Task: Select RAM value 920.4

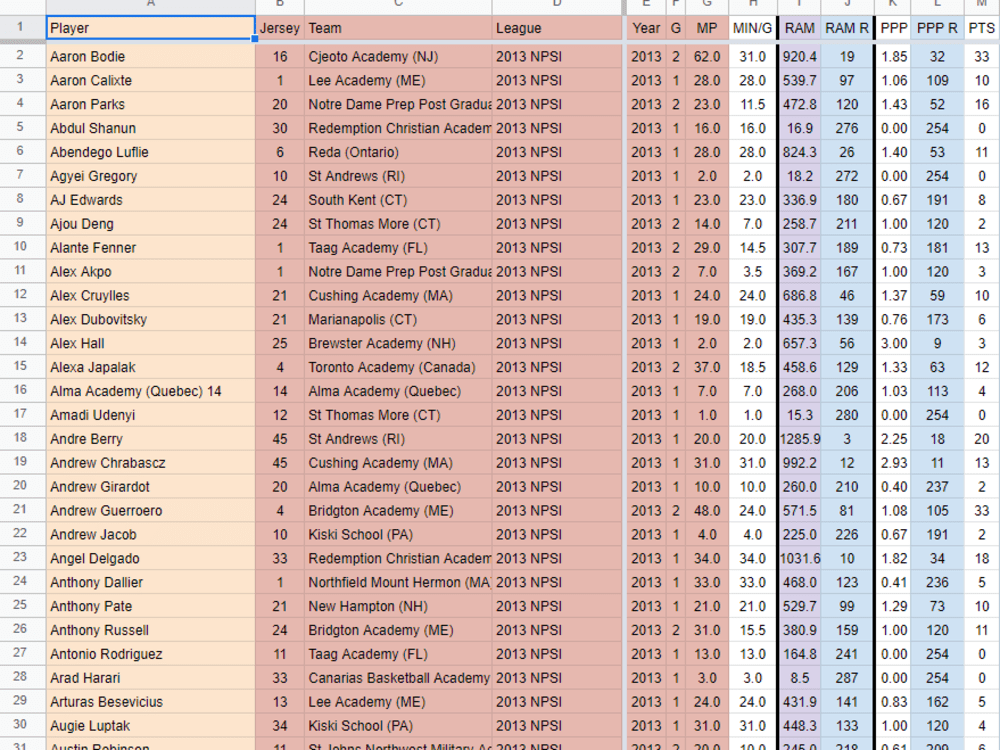Action: pos(800,56)
